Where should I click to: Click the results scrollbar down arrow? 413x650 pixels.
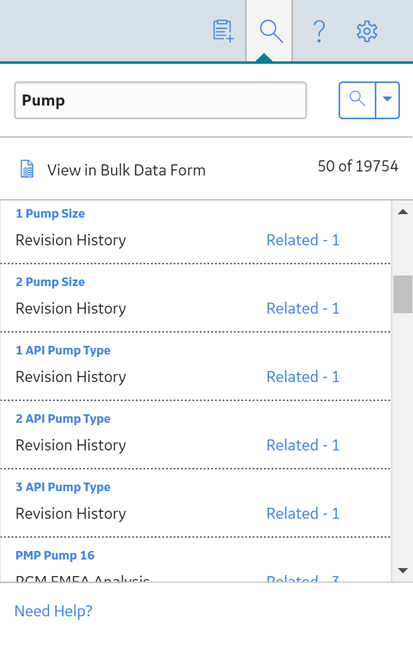[402, 570]
